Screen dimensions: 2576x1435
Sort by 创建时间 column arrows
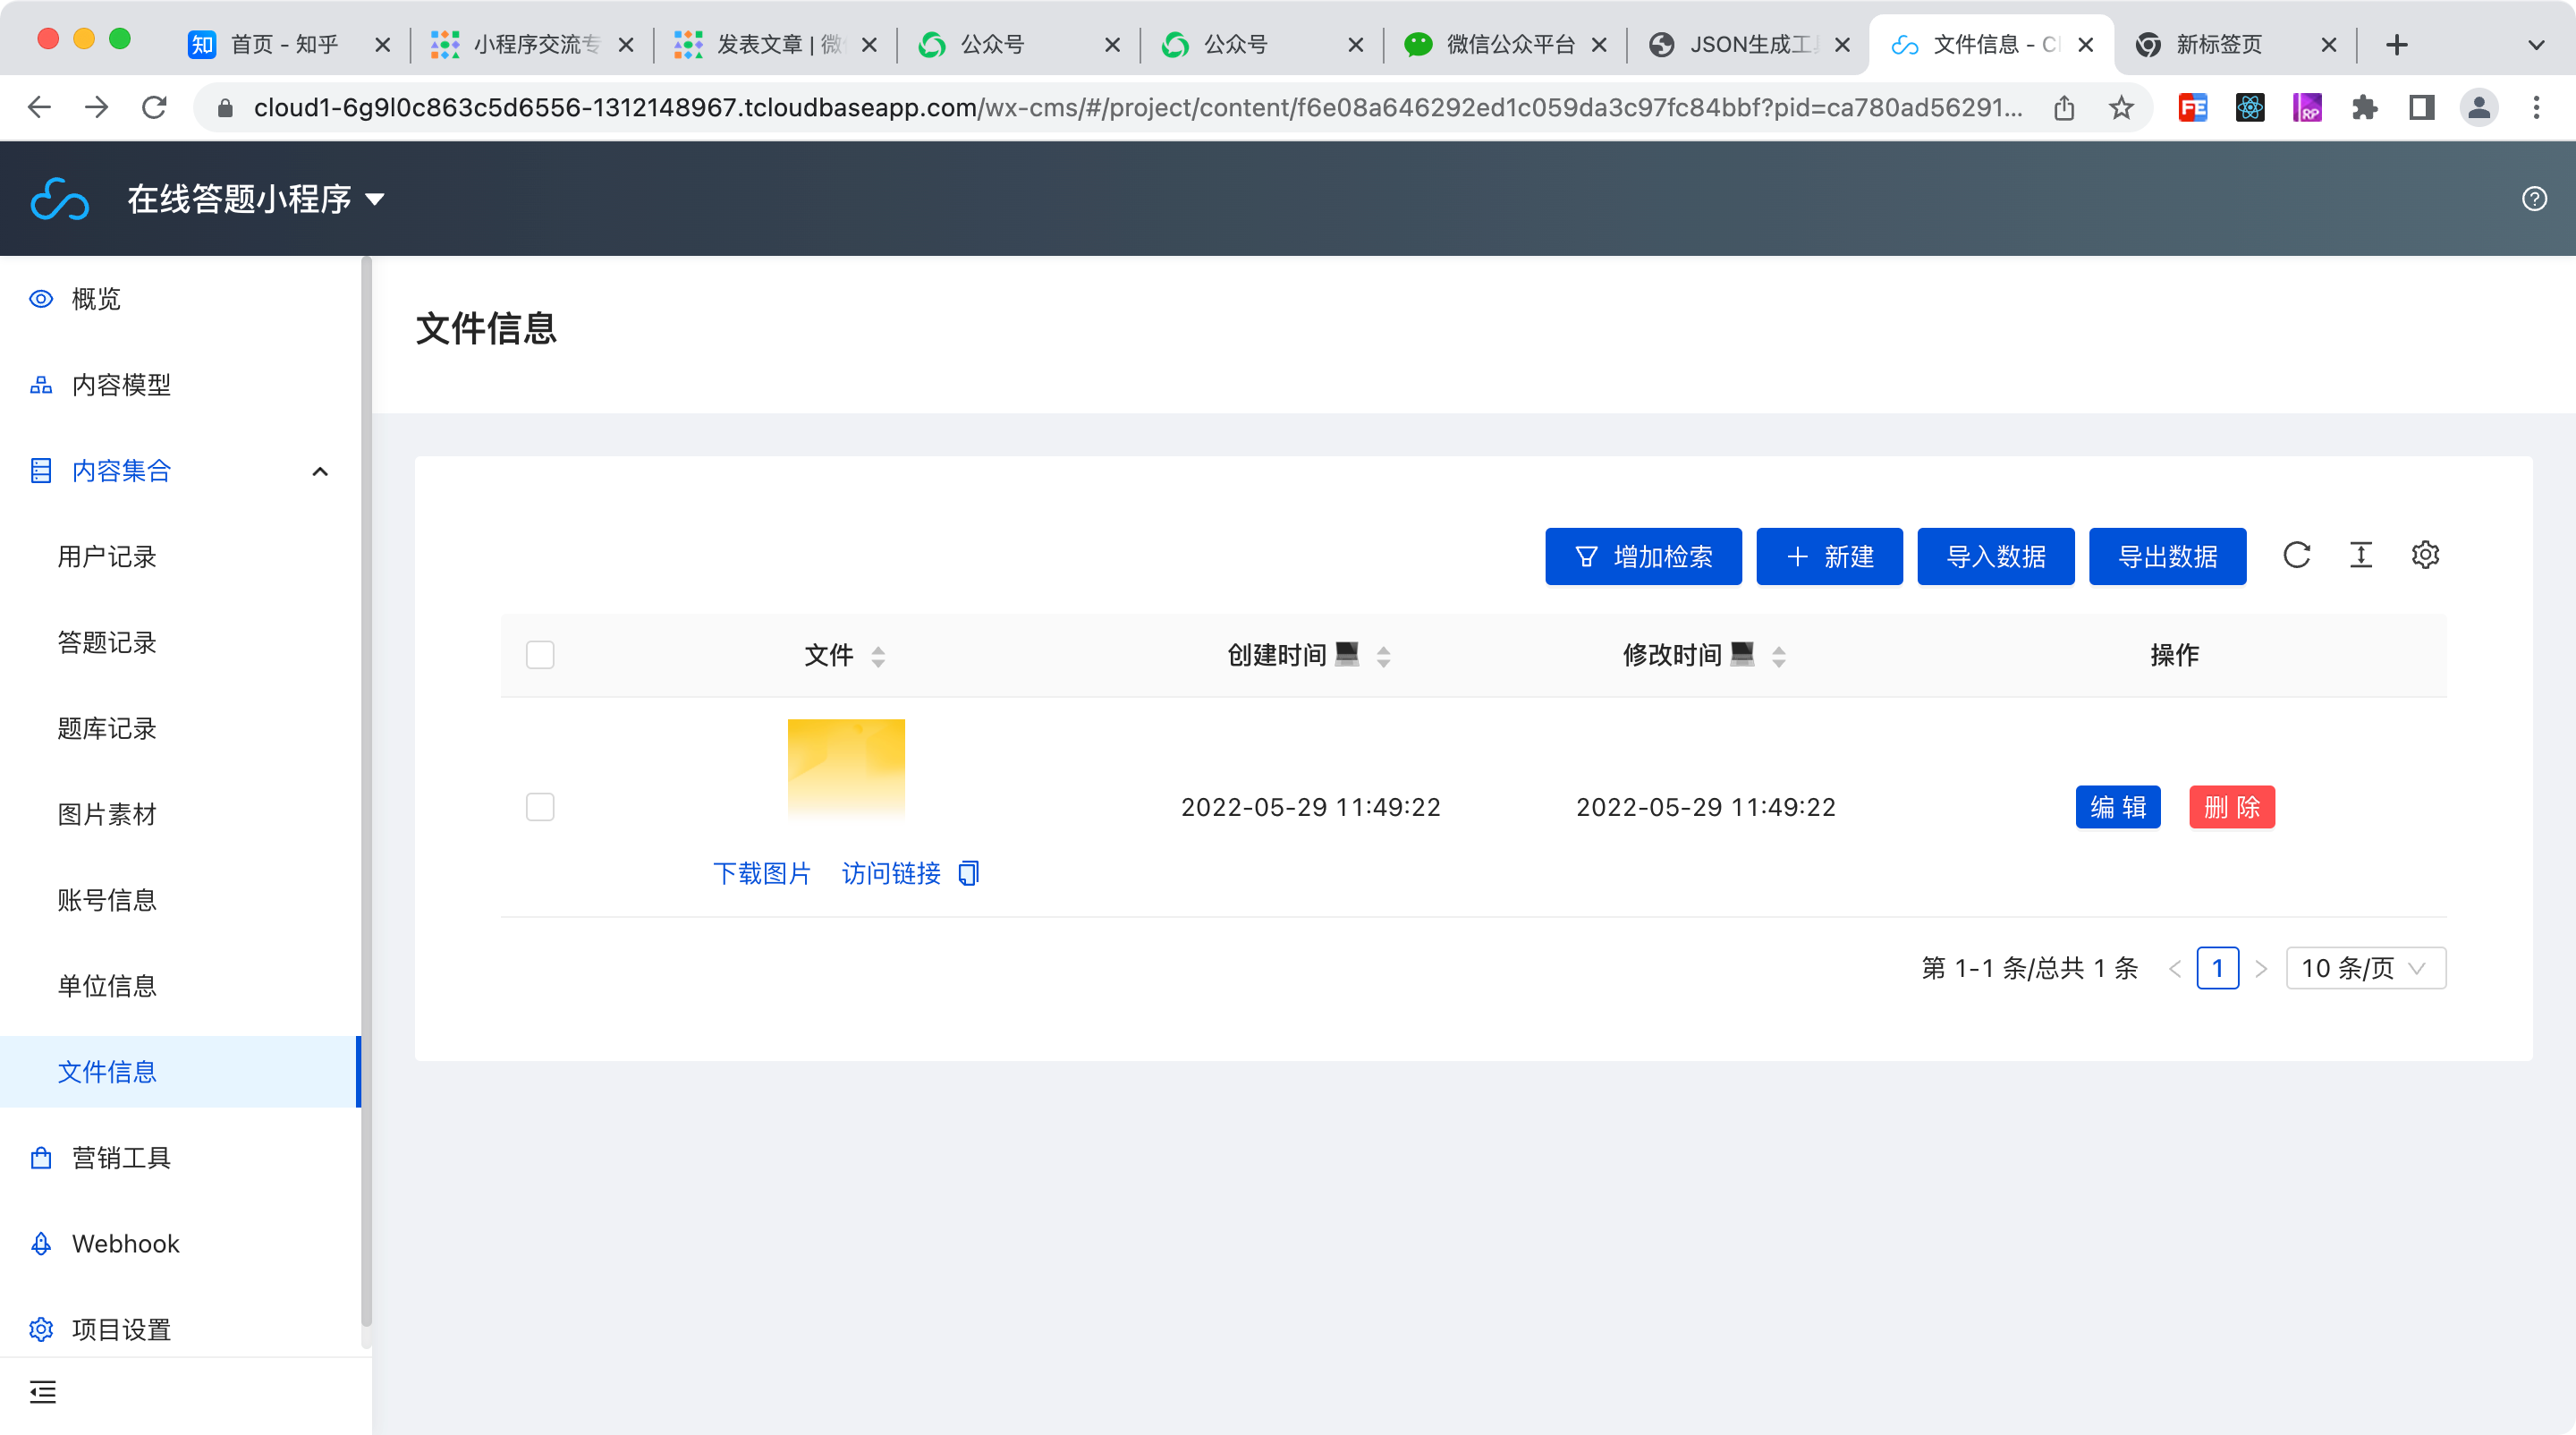tap(1383, 656)
